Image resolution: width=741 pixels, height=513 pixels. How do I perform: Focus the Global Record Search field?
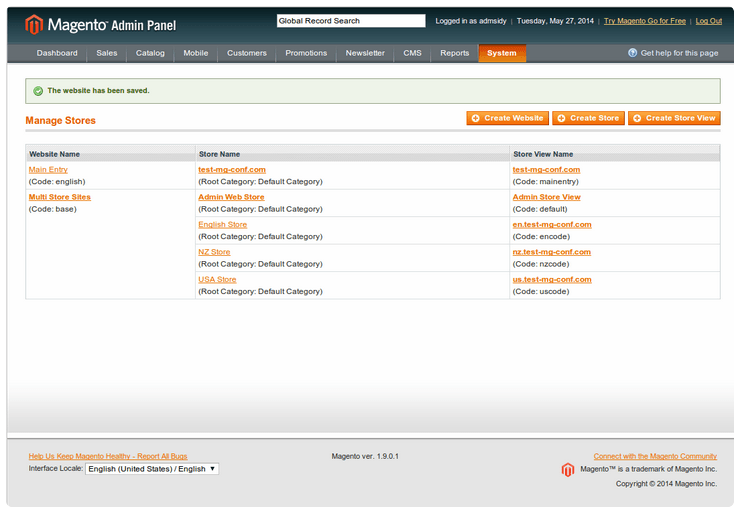[x=351, y=21]
